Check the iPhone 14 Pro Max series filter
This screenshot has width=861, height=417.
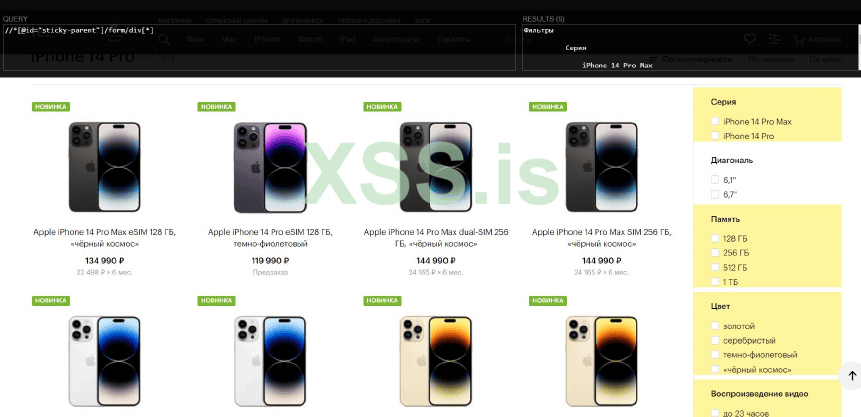click(715, 121)
